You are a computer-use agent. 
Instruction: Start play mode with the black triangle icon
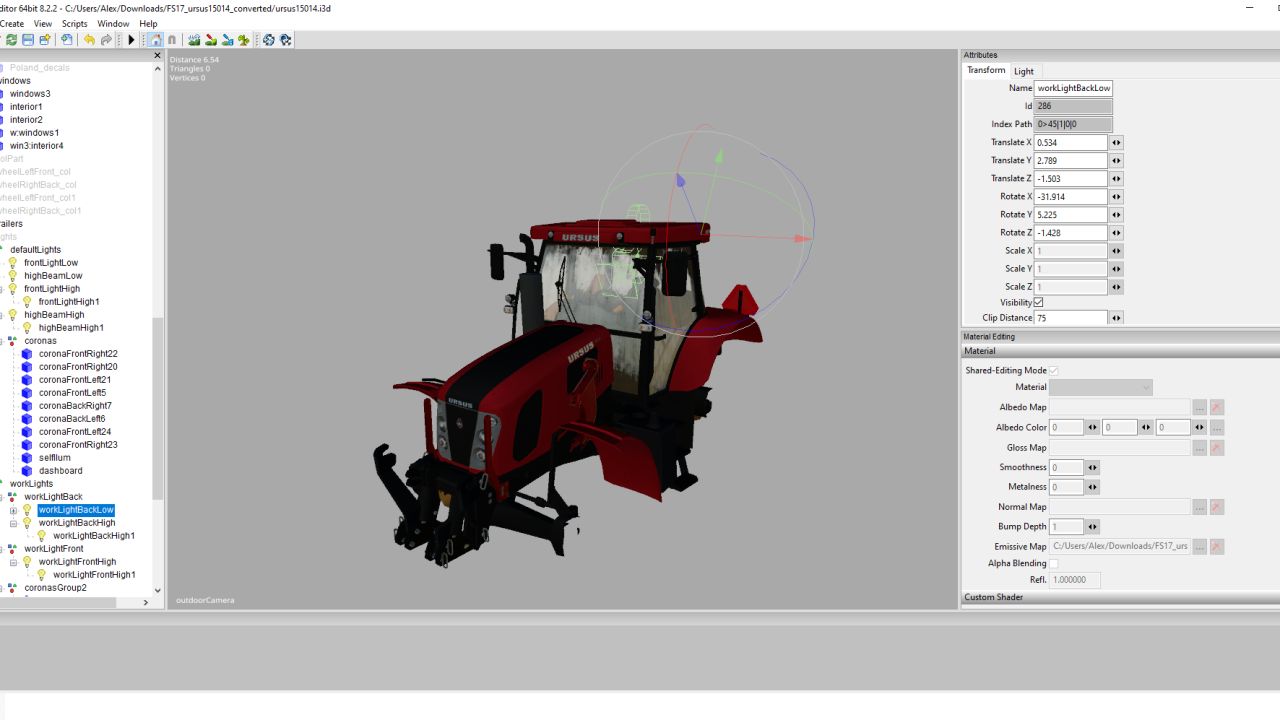(131, 40)
